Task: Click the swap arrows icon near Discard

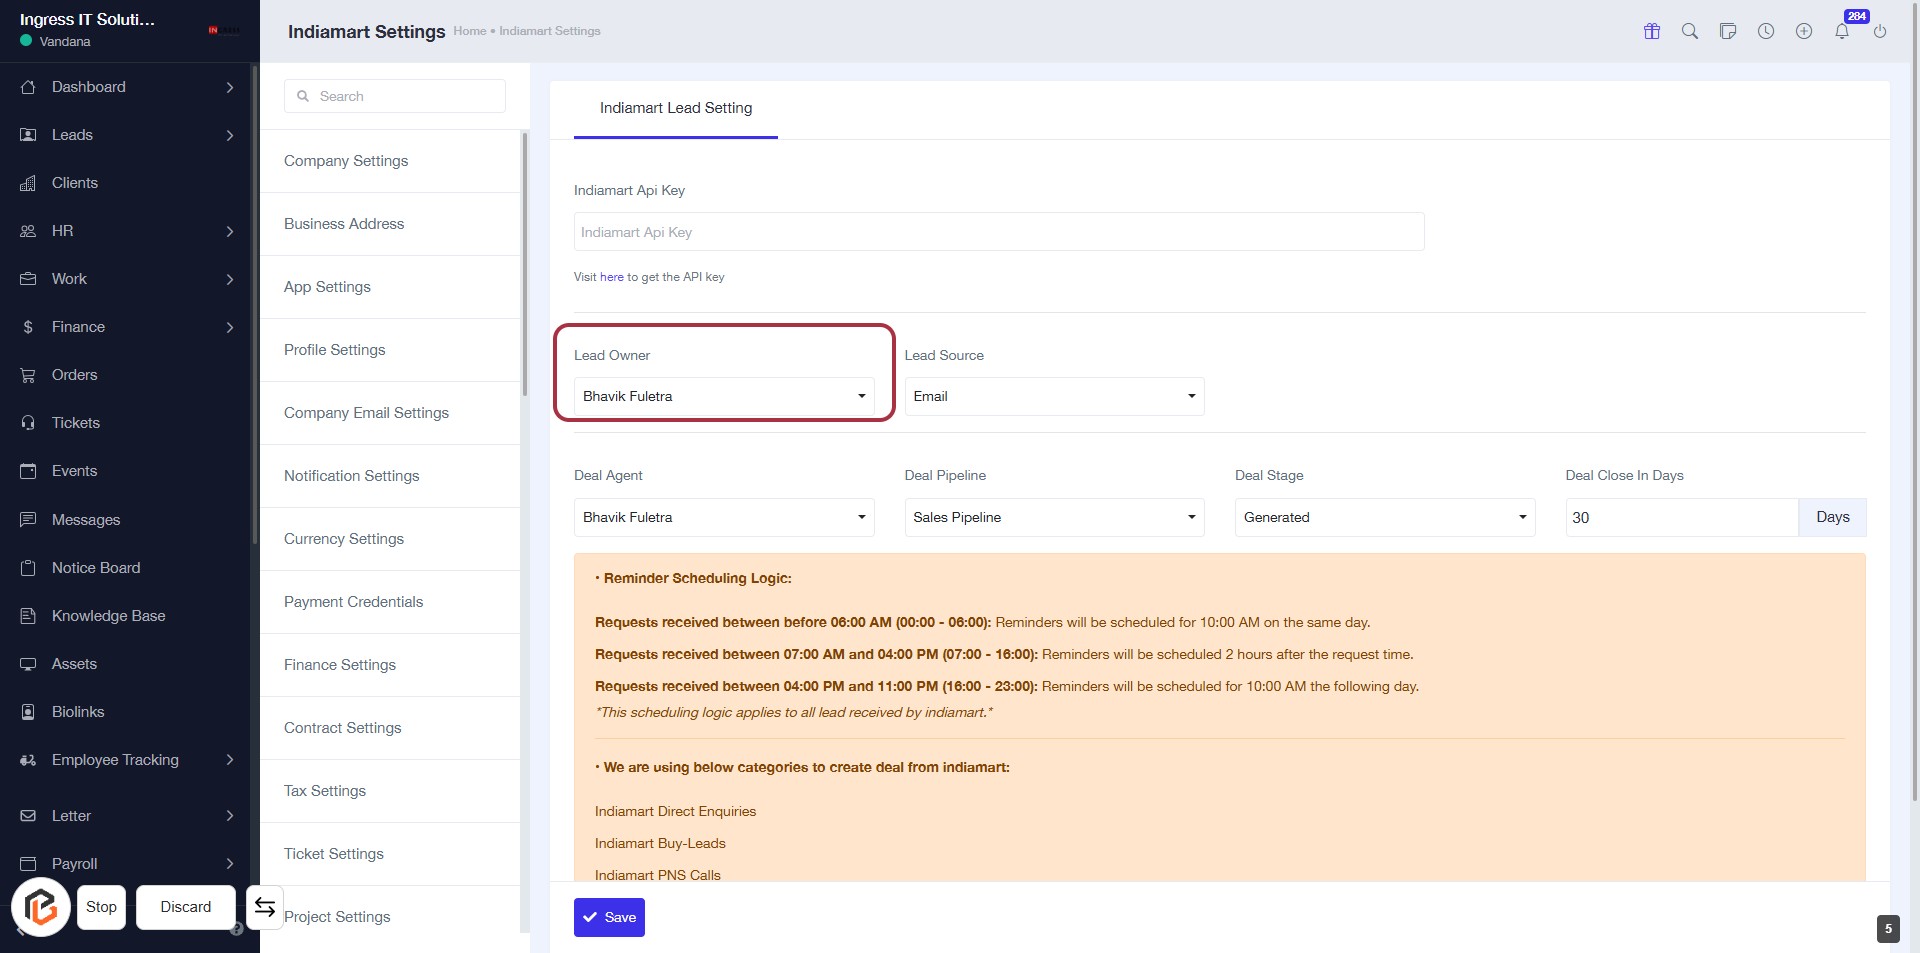Action: click(x=265, y=907)
